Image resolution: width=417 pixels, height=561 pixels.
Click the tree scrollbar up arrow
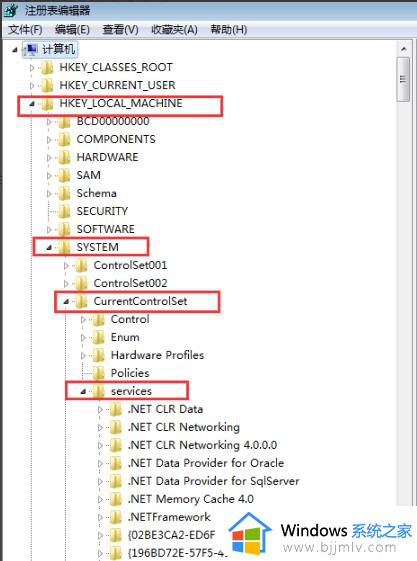pos(404,49)
